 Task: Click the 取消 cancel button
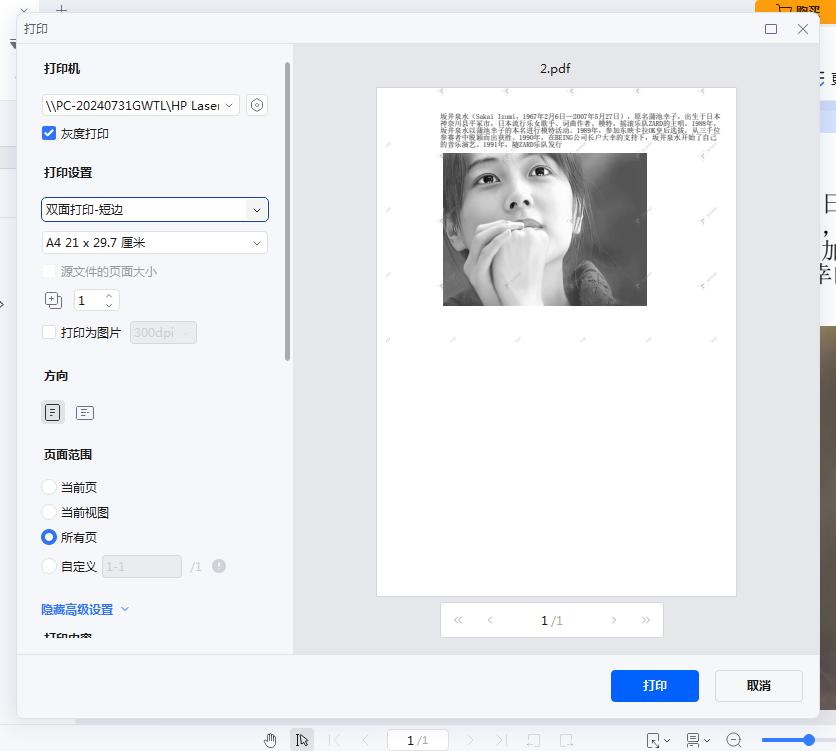(x=758, y=686)
